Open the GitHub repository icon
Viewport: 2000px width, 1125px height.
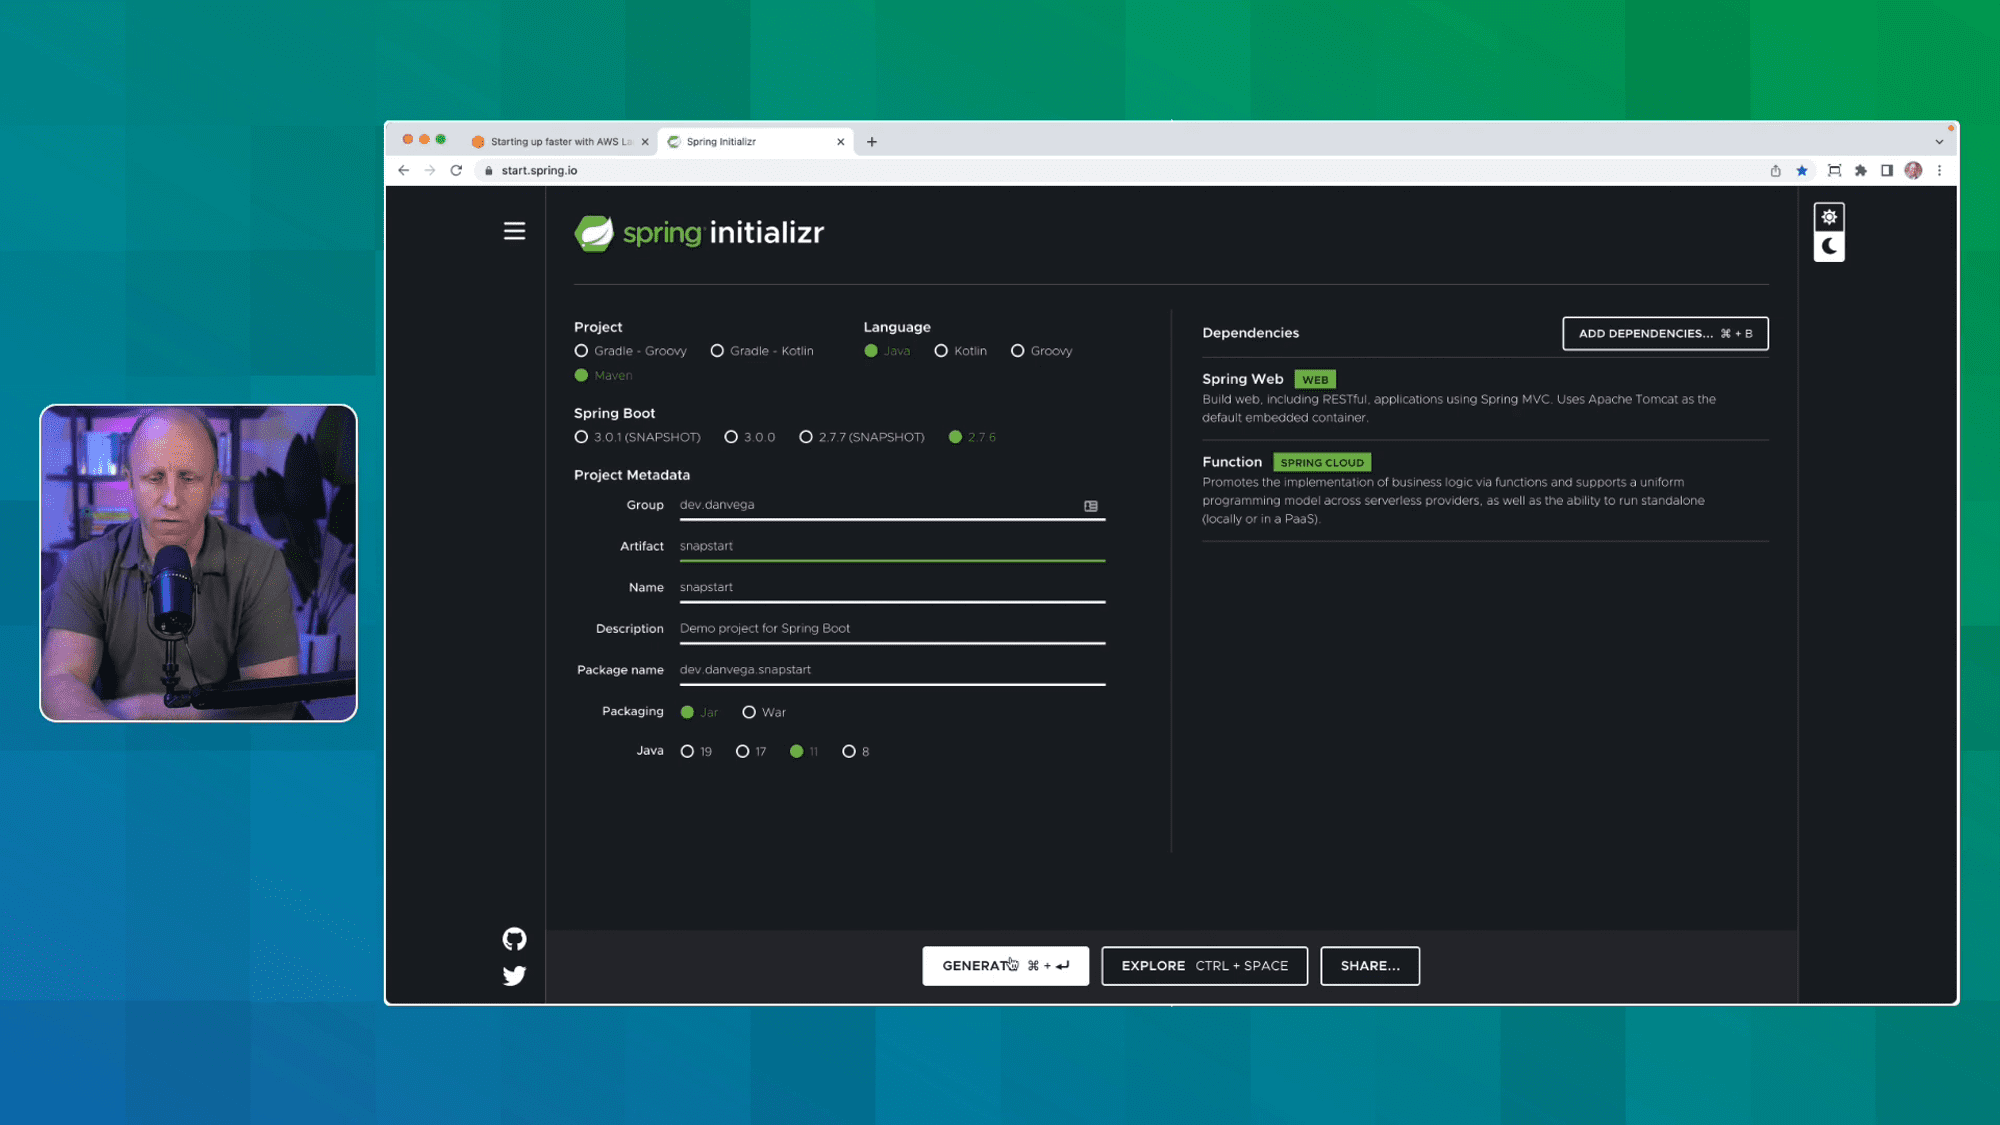coord(514,939)
